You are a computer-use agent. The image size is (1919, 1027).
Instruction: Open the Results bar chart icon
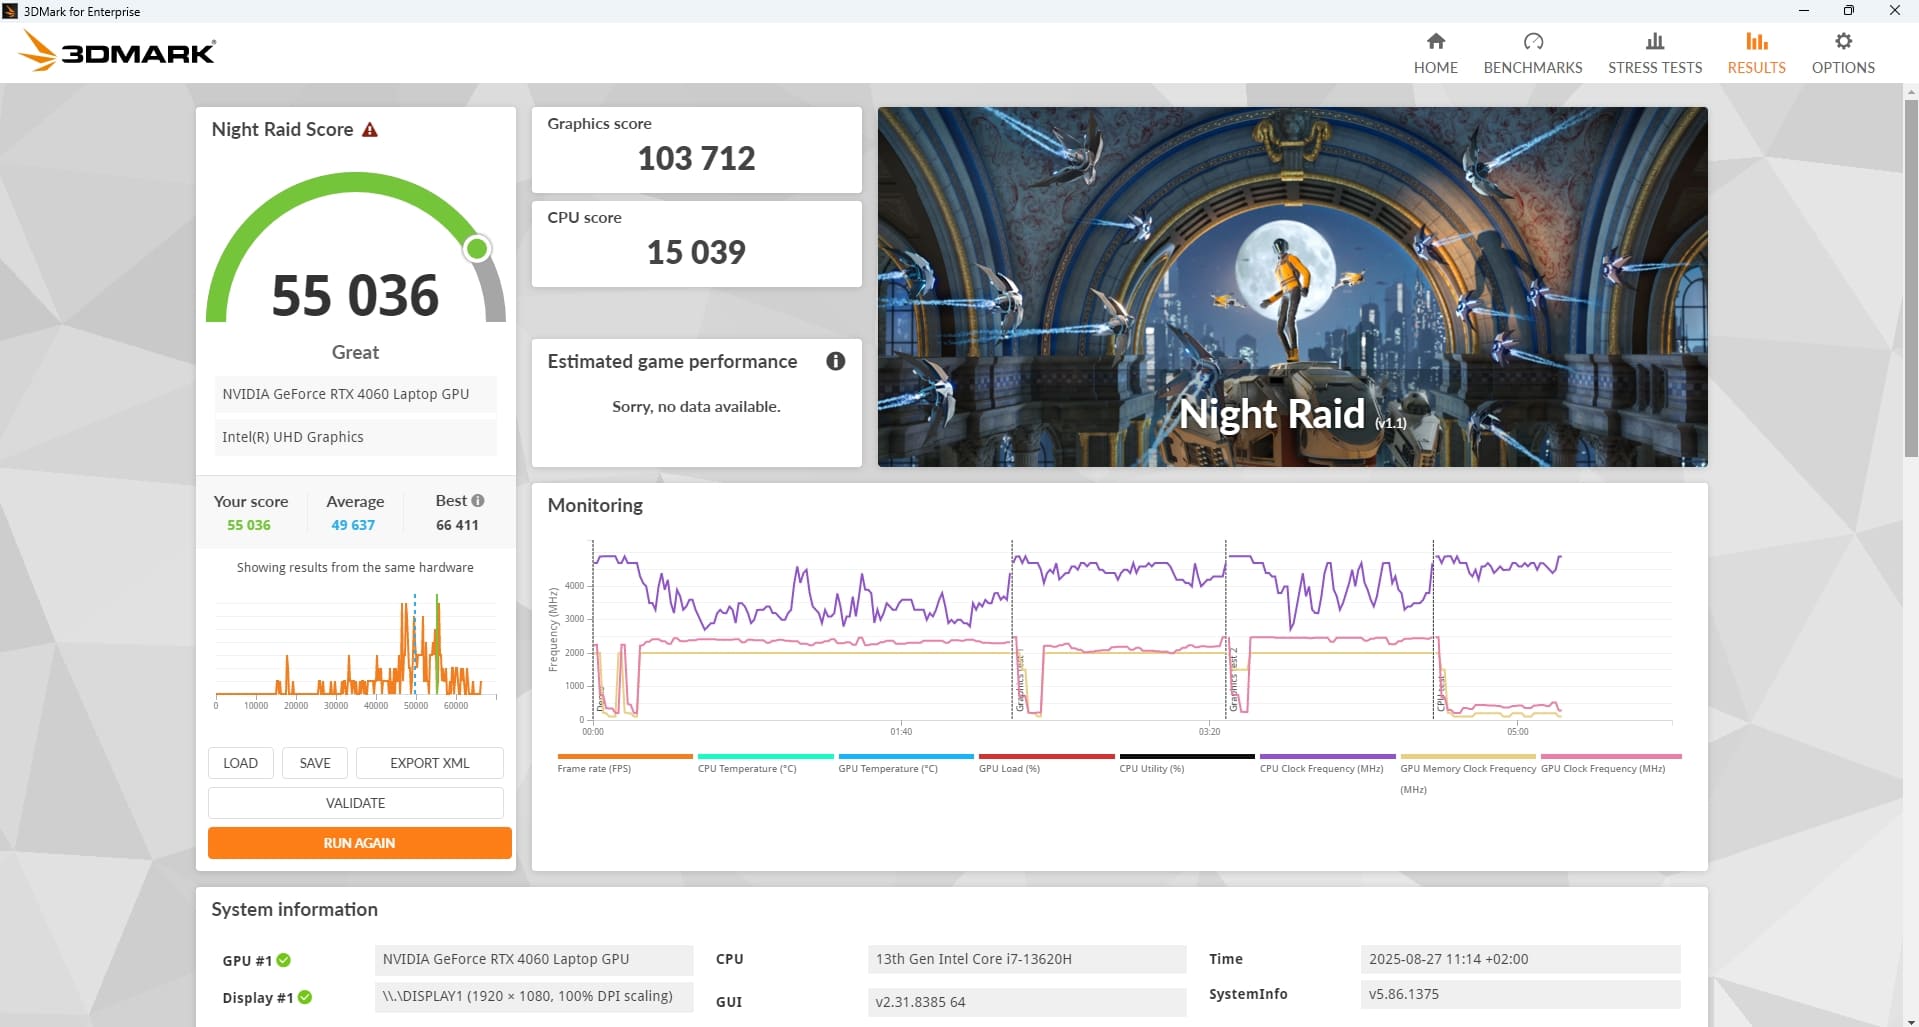pos(1756,41)
